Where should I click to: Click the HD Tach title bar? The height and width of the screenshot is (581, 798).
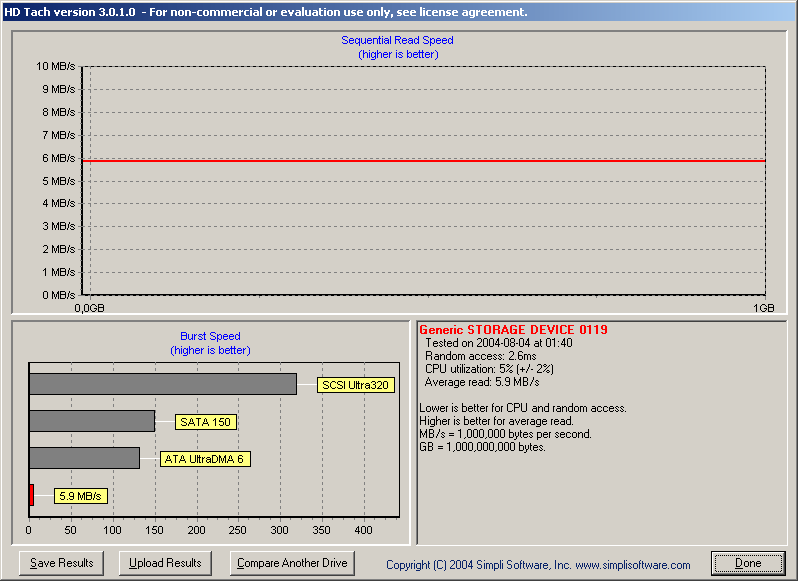click(x=399, y=12)
